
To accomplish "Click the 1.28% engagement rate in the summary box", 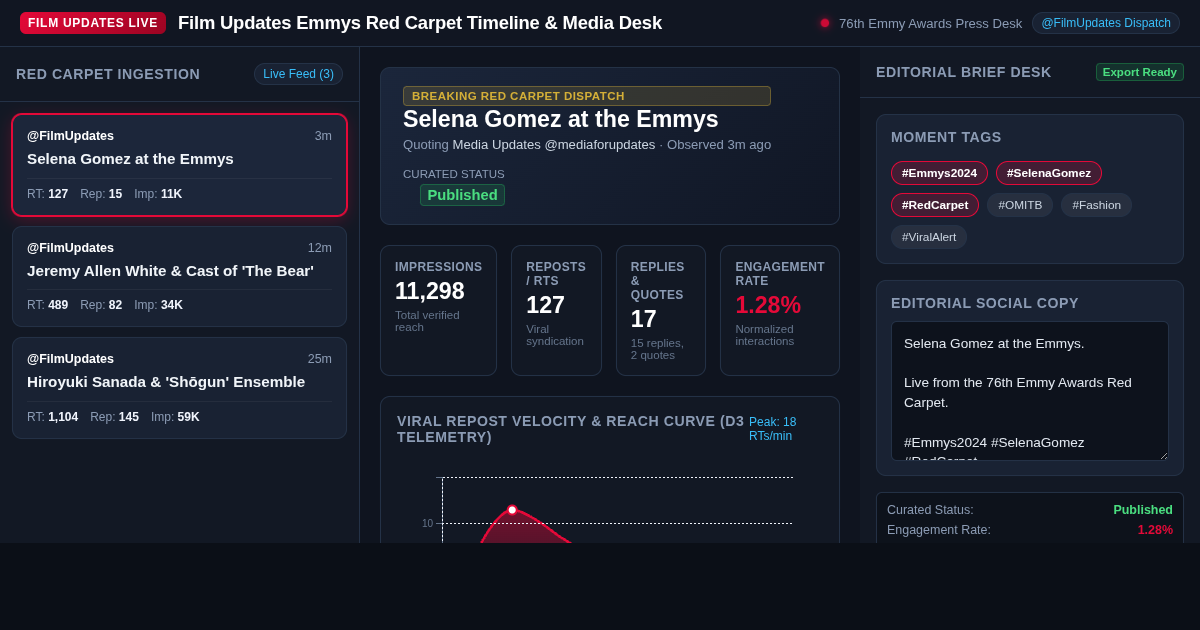I will (1155, 530).
